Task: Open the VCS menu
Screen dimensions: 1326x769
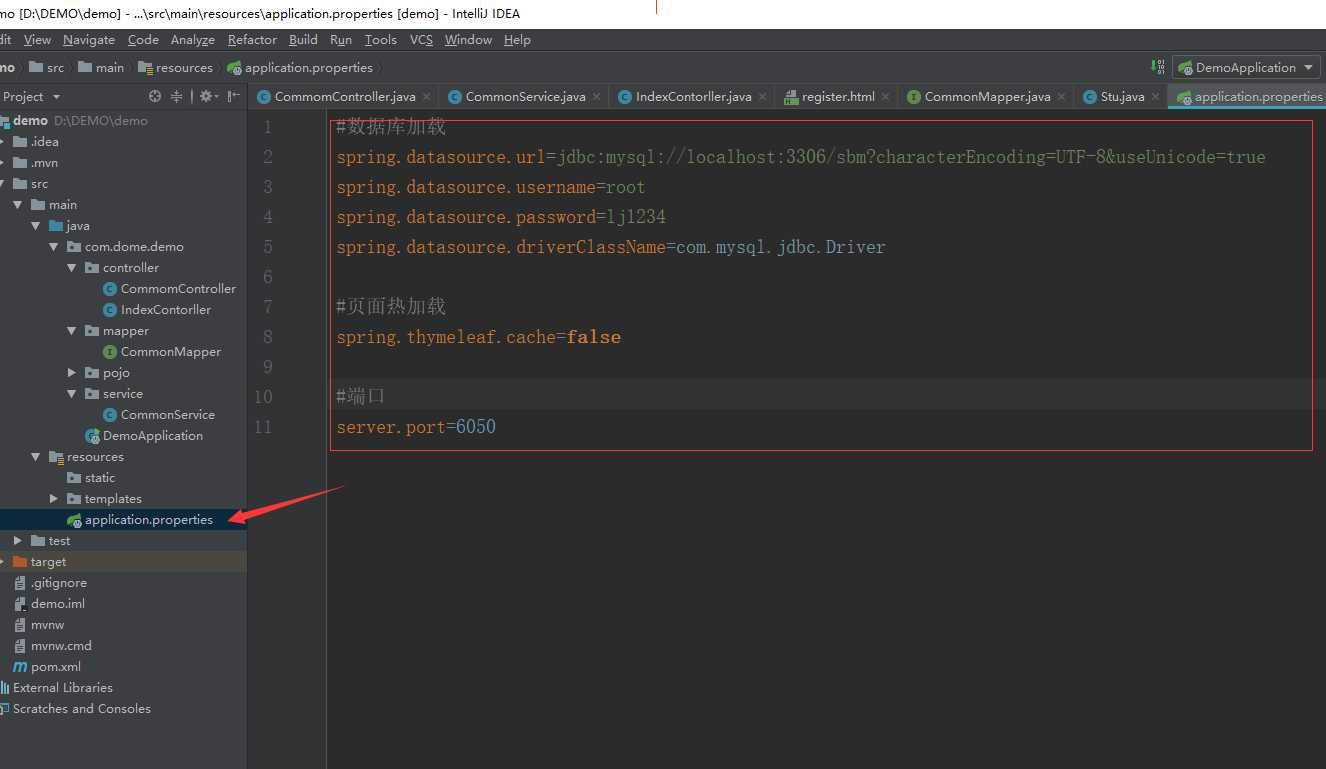Action: [421, 40]
